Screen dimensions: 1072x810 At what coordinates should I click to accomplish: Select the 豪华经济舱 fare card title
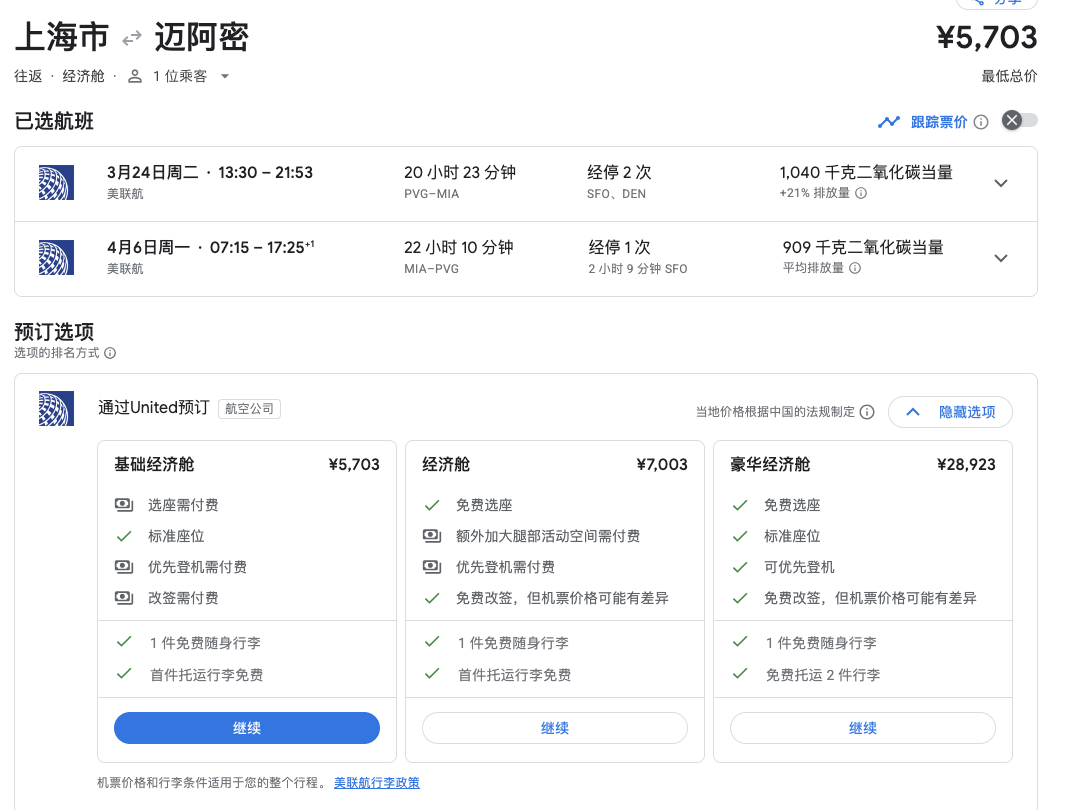point(770,465)
